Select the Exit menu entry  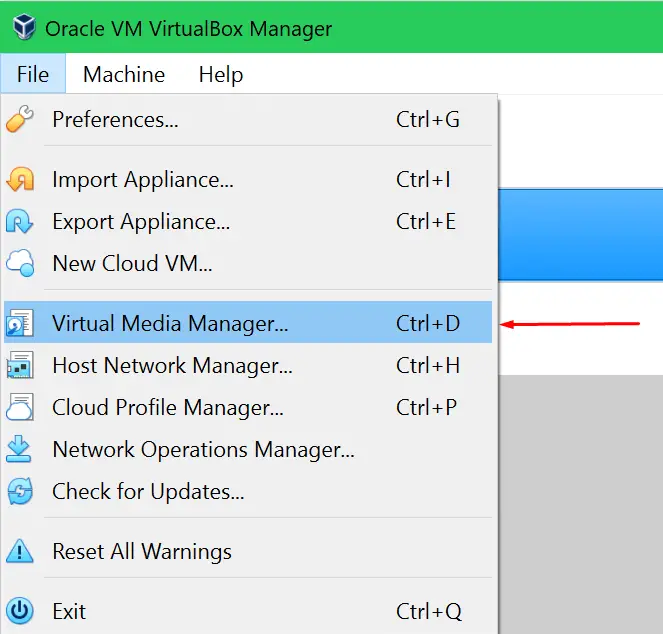coord(248,611)
